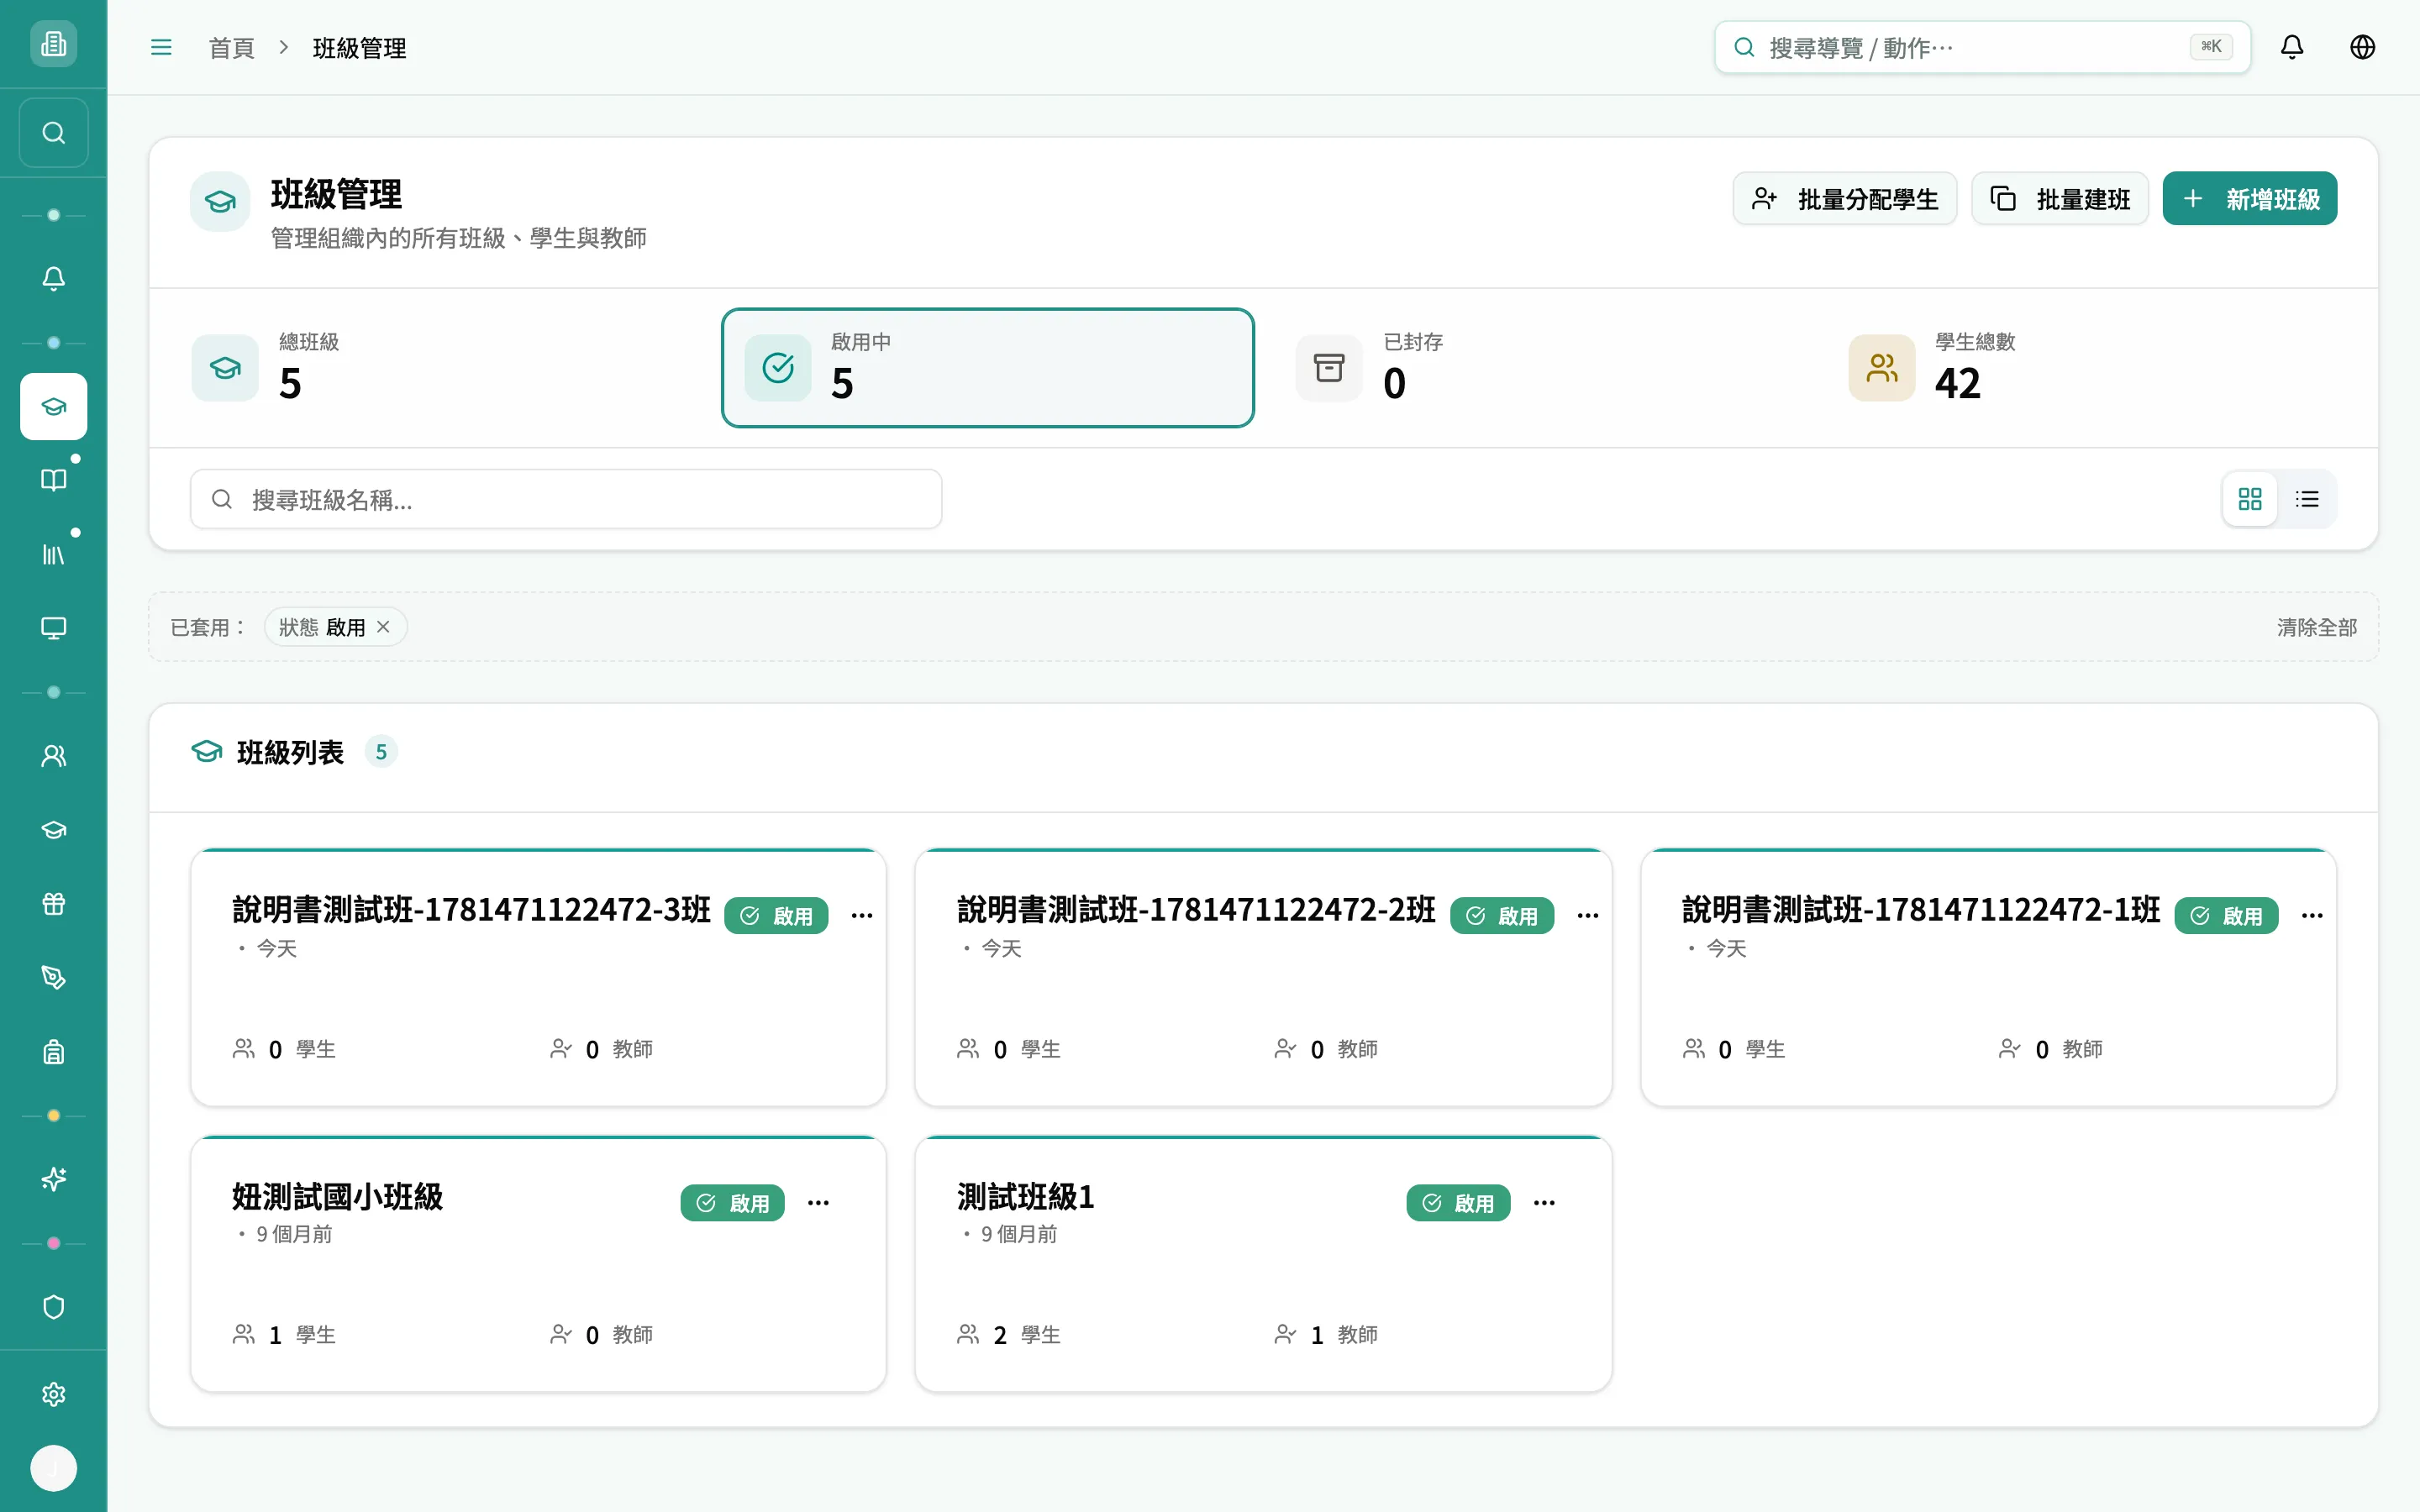Click 啟用 status badge on 妞測試國小班級

pos(732,1203)
